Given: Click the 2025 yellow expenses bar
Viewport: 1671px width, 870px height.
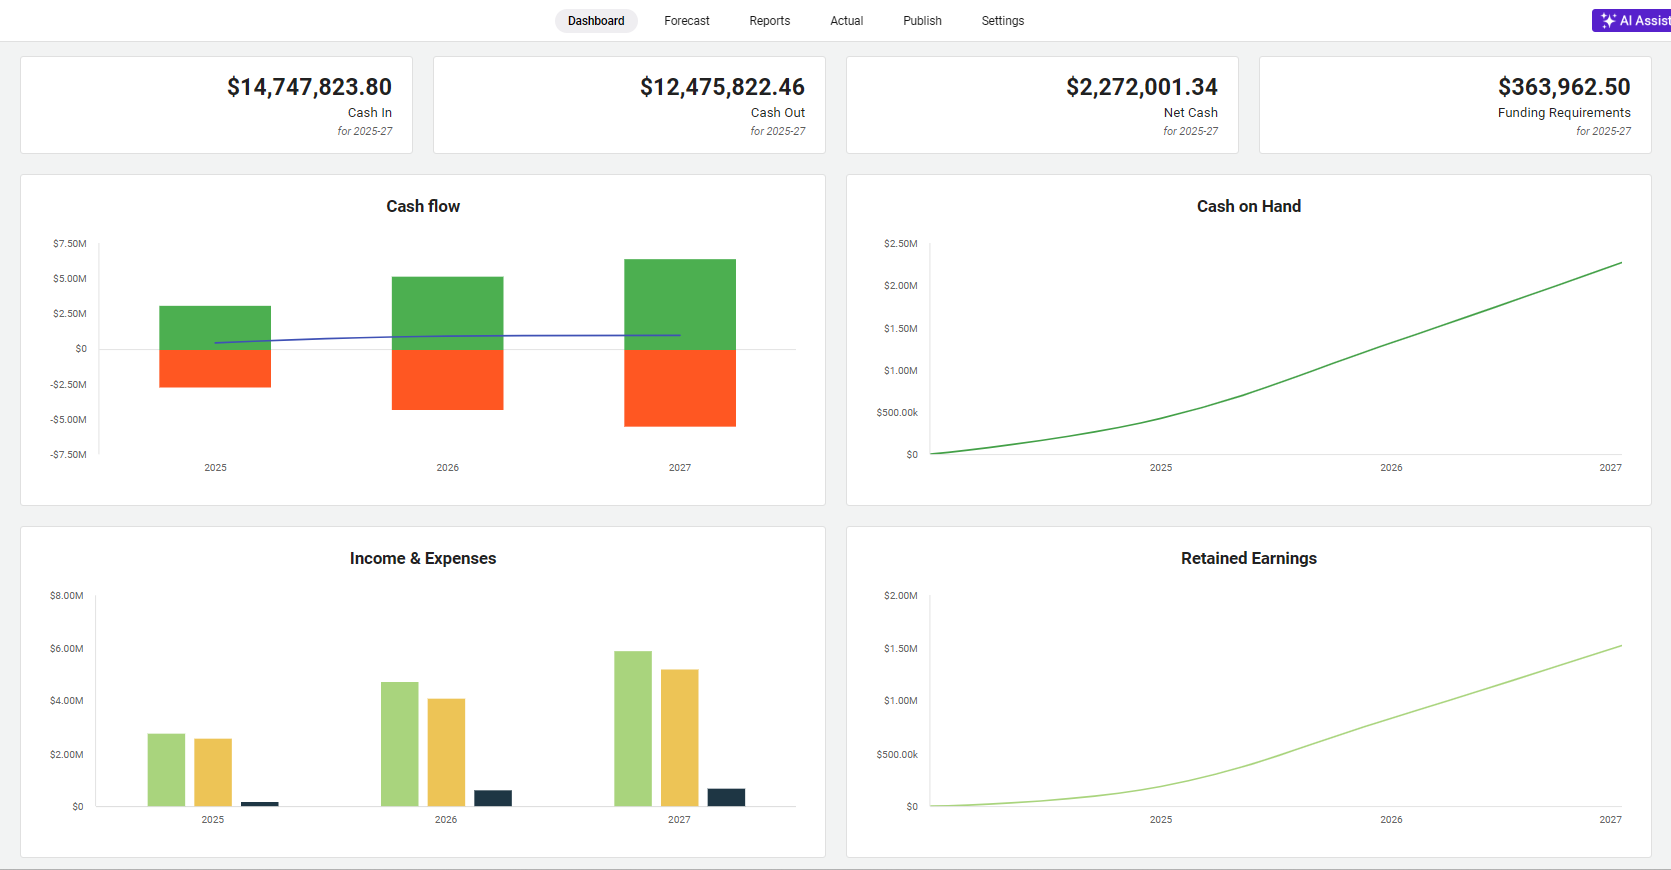Looking at the screenshot, I should point(213,772).
